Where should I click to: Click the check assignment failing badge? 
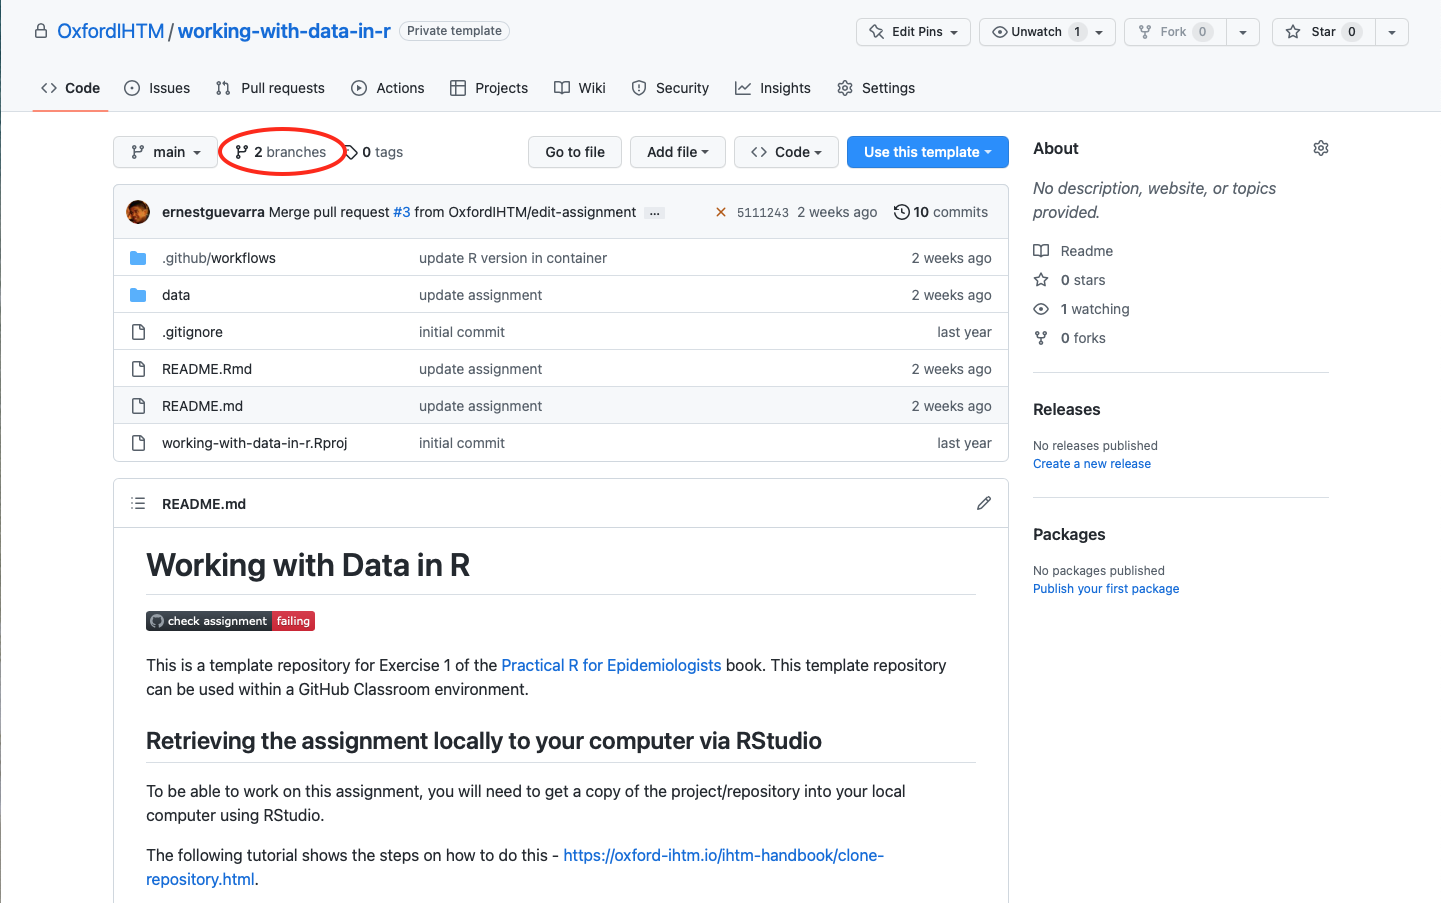pos(231,621)
